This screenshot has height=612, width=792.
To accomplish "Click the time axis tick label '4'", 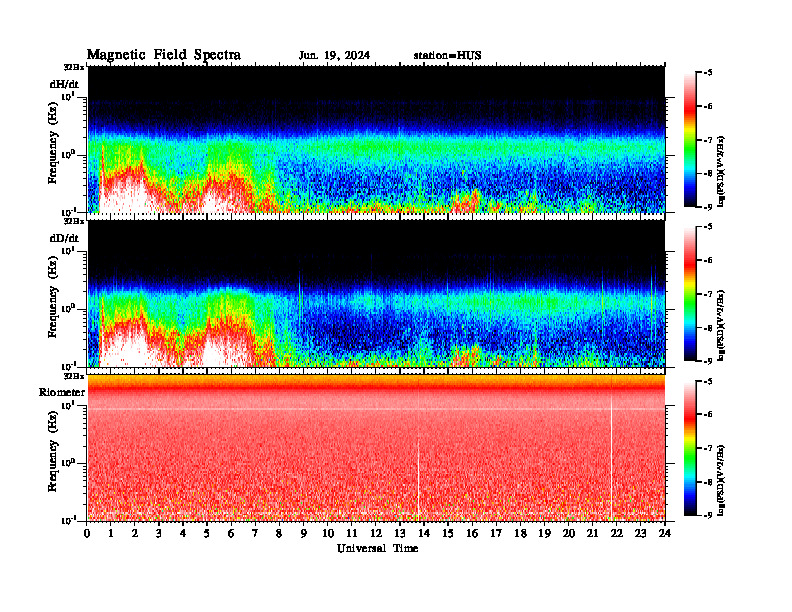I will [183, 533].
